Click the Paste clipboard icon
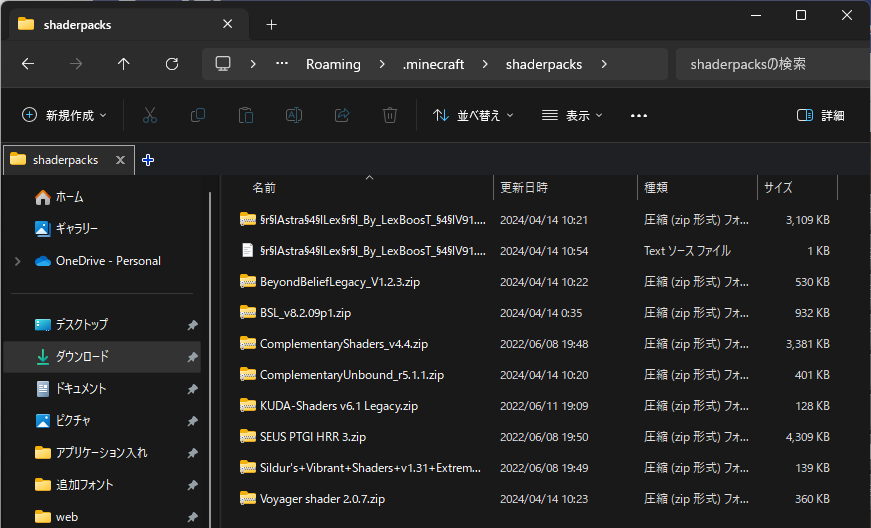This screenshot has height=528, width=871. click(x=246, y=115)
